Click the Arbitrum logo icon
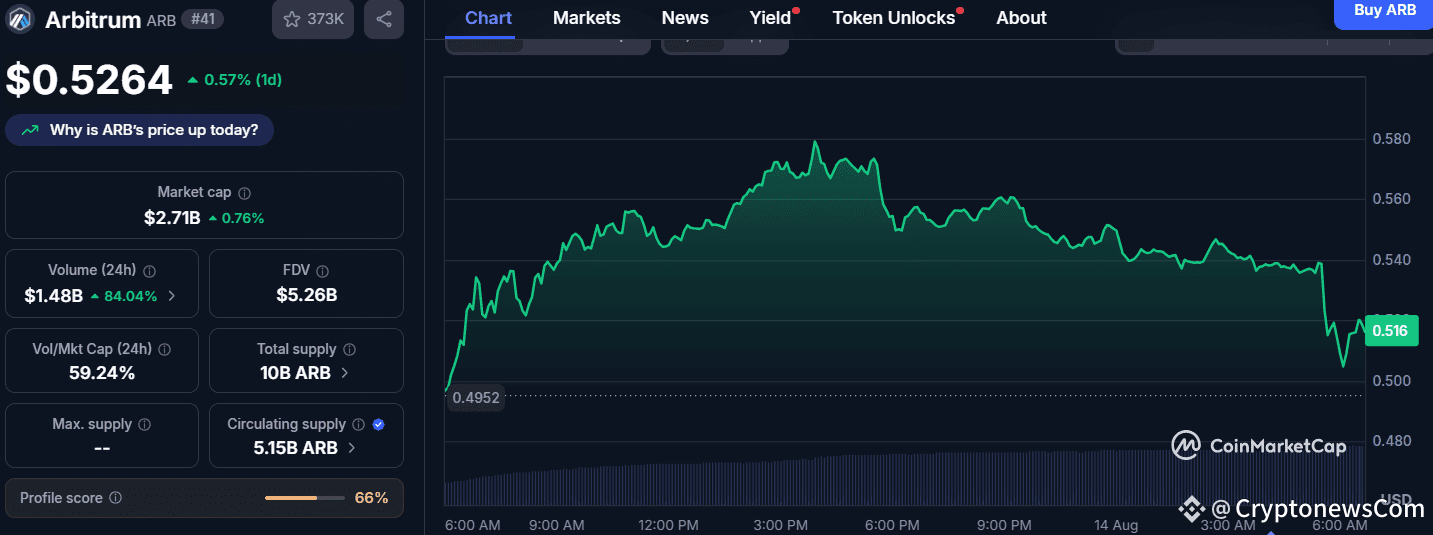This screenshot has width=1433, height=535. click(21, 19)
